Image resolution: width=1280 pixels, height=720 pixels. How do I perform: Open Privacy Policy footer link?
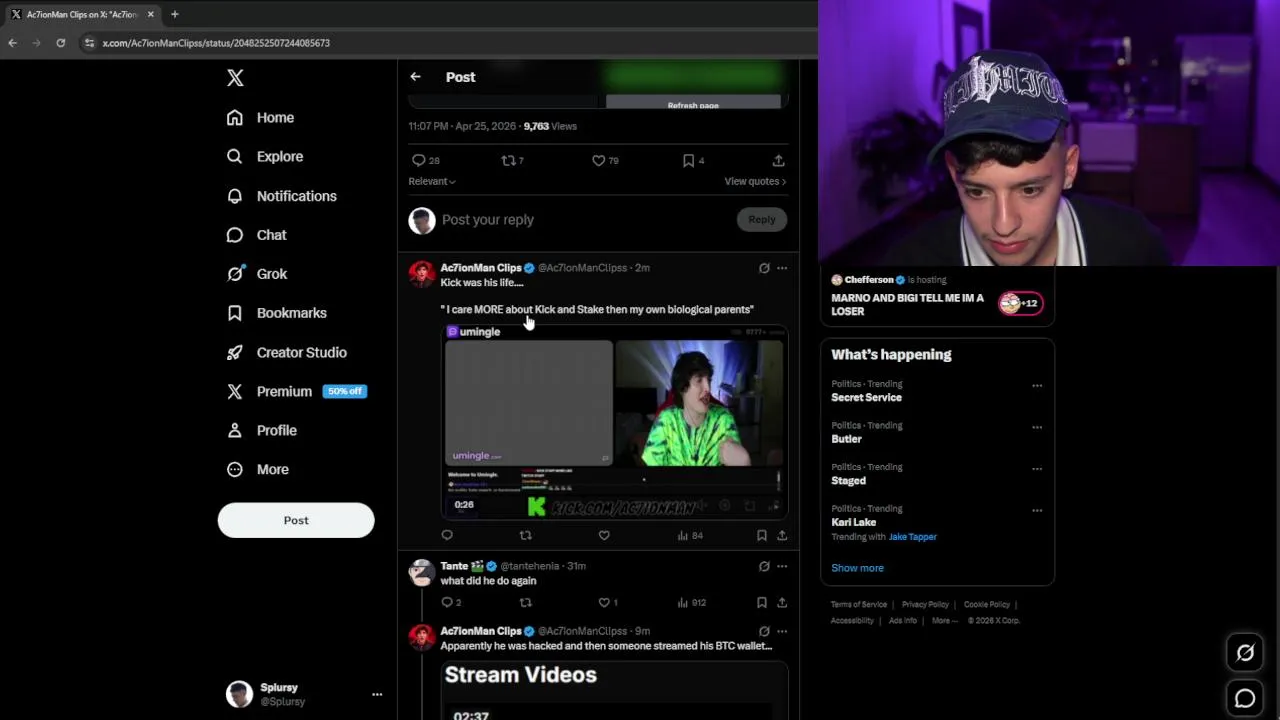(x=925, y=604)
